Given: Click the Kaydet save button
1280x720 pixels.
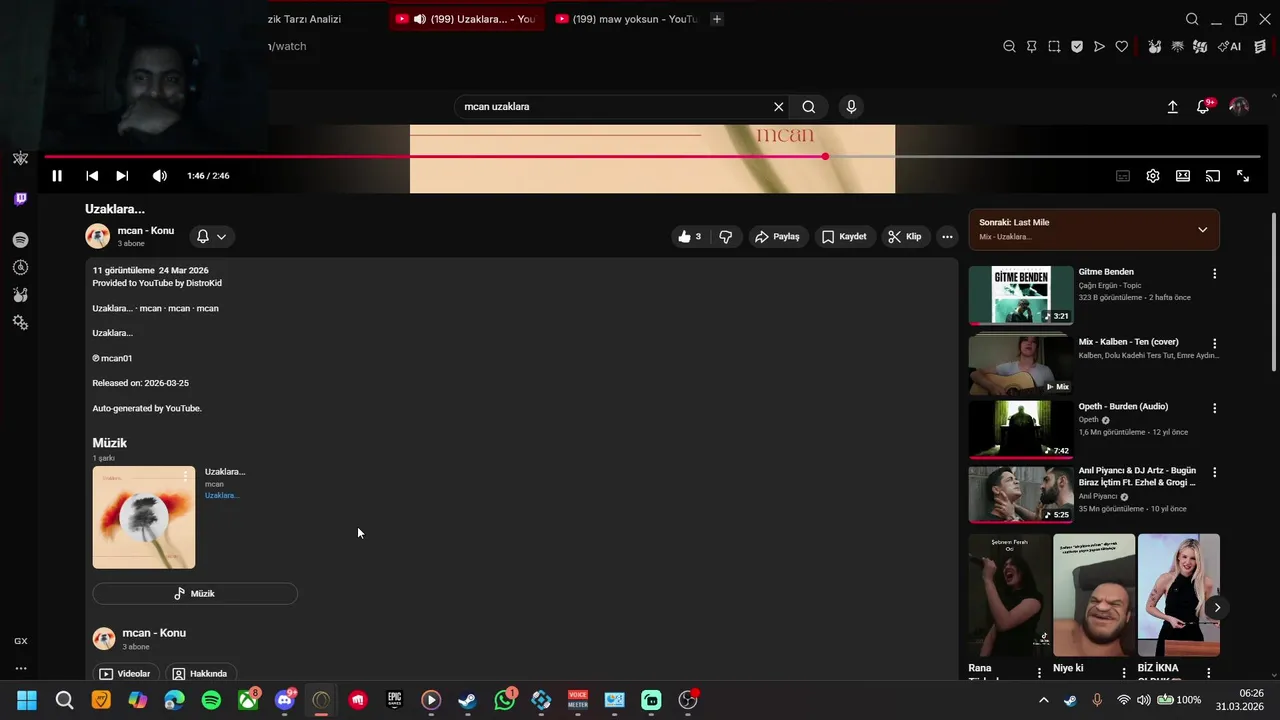Looking at the screenshot, I should (x=844, y=237).
